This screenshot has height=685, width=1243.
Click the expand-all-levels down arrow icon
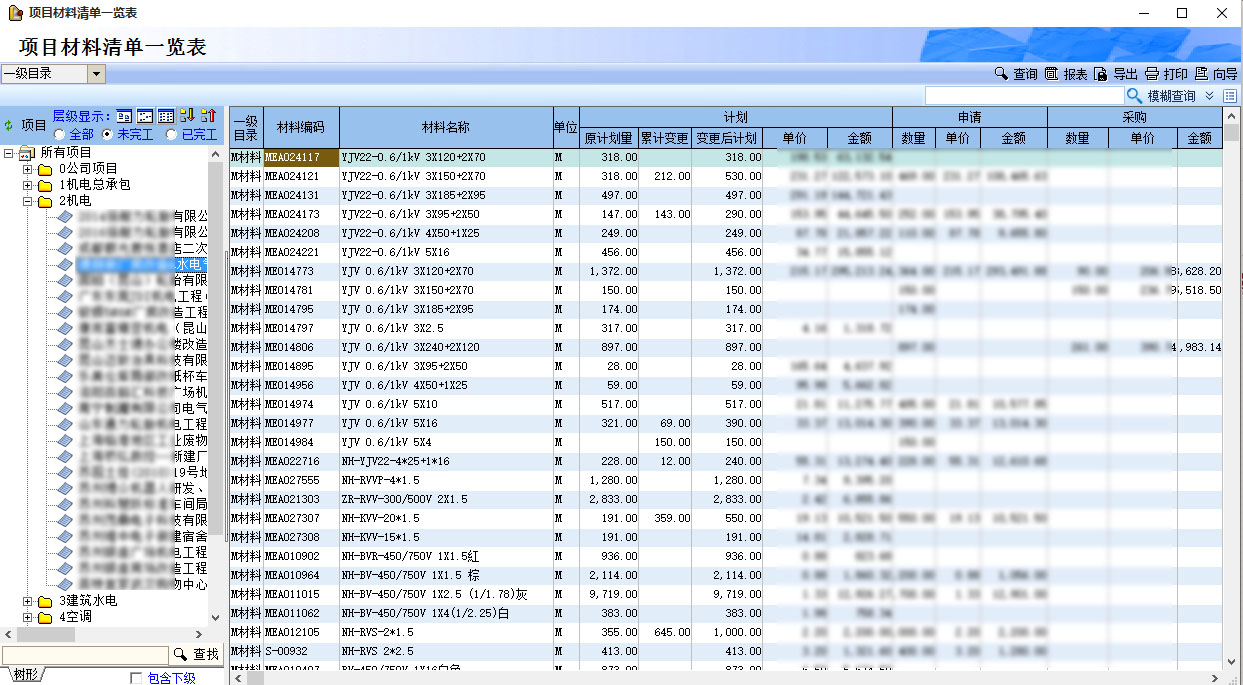pos(187,116)
